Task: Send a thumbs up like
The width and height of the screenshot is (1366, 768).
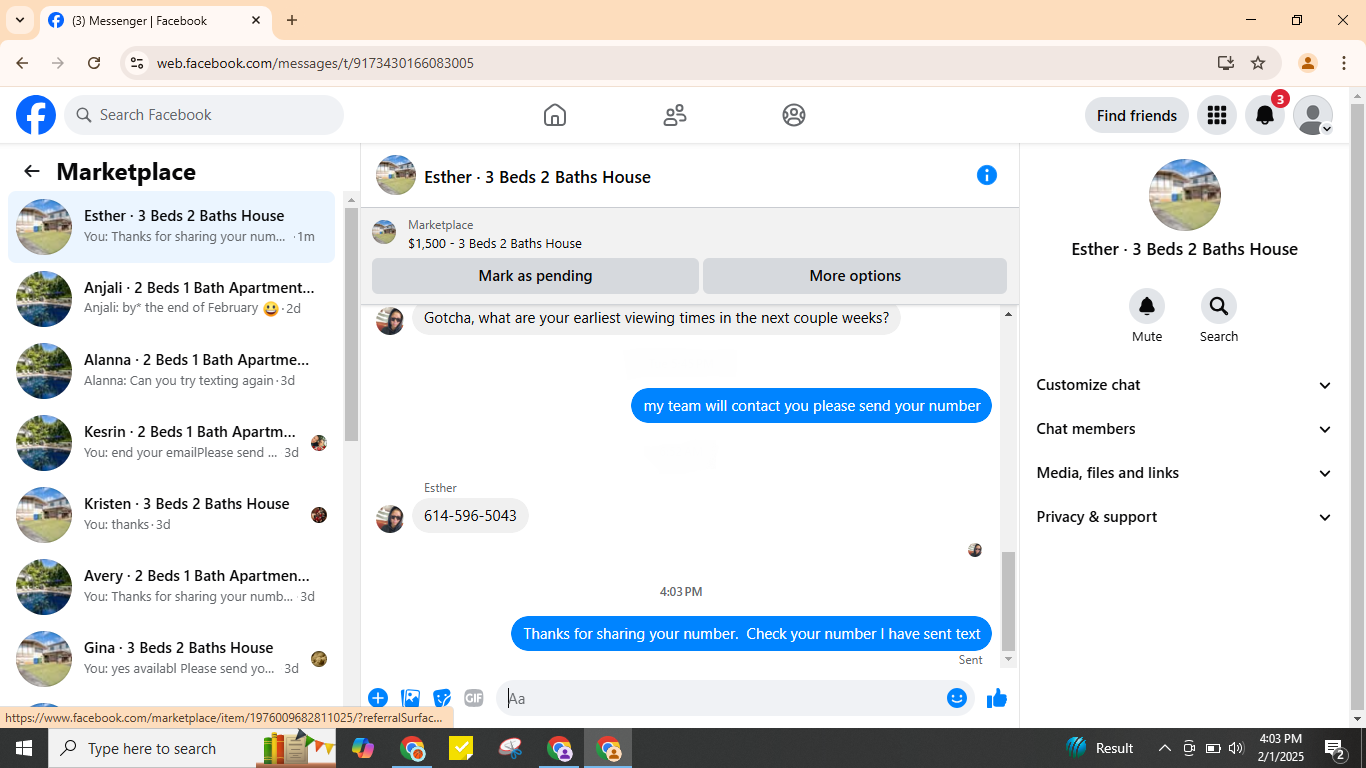Action: click(x=997, y=698)
